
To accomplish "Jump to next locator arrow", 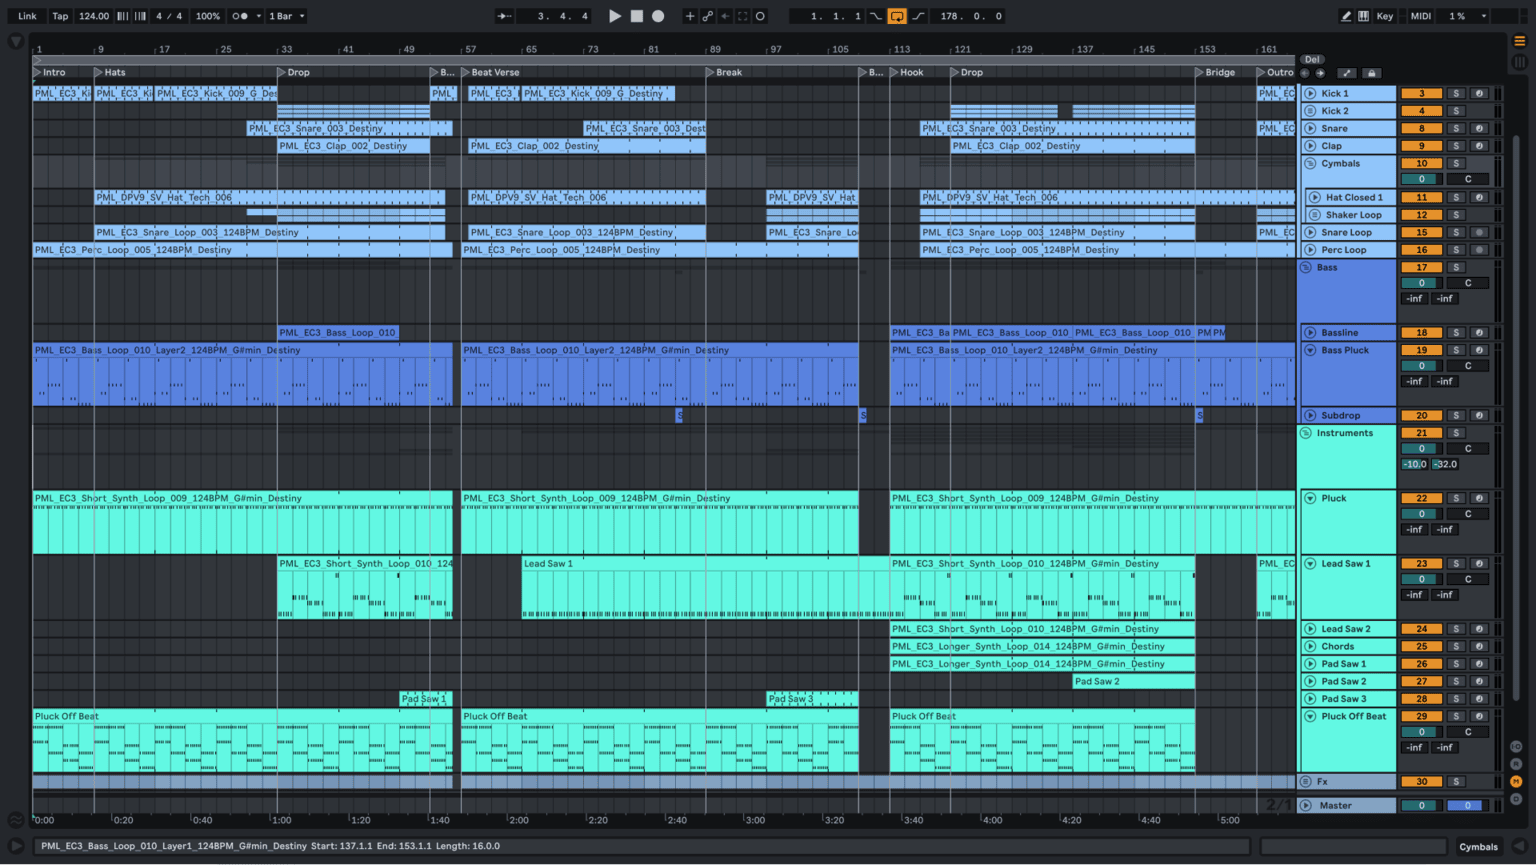I will point(1320,73).
